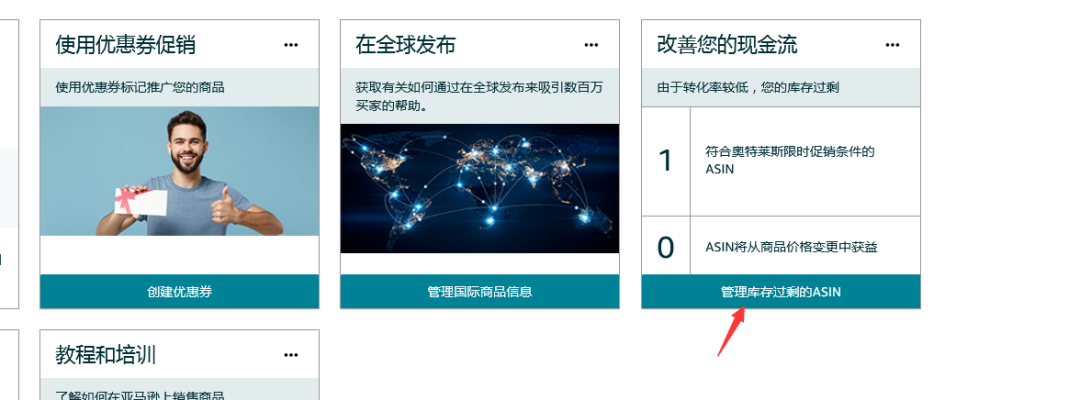Click the text 使用优惠券标记推广您的商品

tap(140, 87)
